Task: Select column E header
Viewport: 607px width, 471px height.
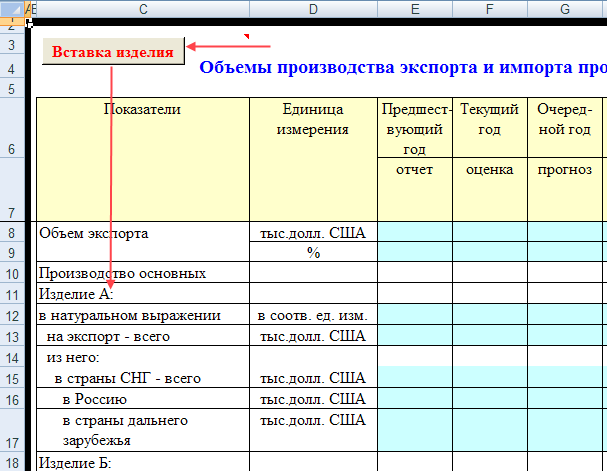Action: 415,9
